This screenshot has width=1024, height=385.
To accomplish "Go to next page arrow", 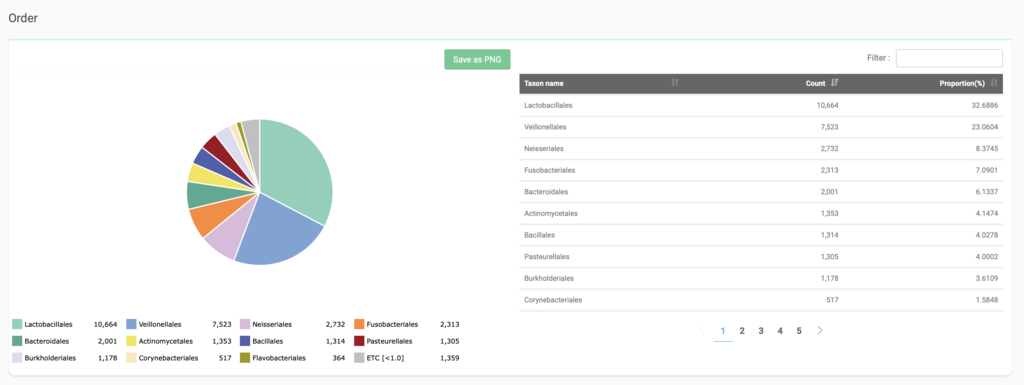I will 820,331.
